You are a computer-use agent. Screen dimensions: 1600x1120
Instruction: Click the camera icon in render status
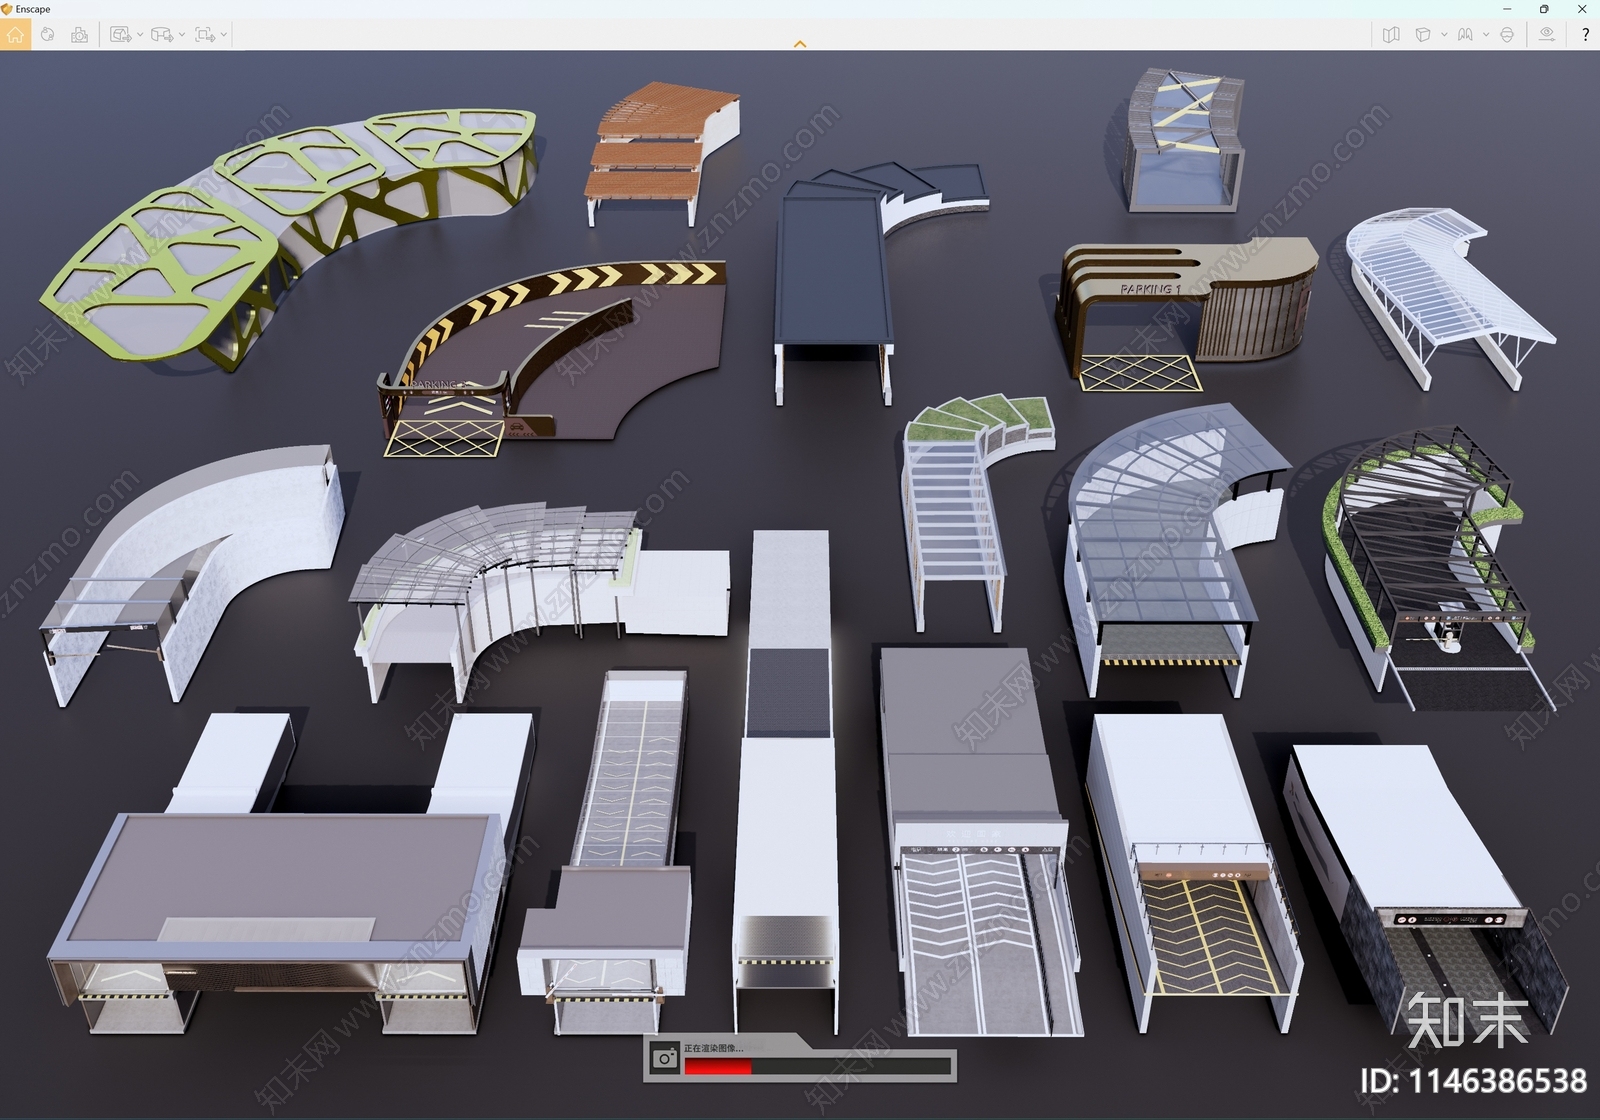[x=665, y=1058]
